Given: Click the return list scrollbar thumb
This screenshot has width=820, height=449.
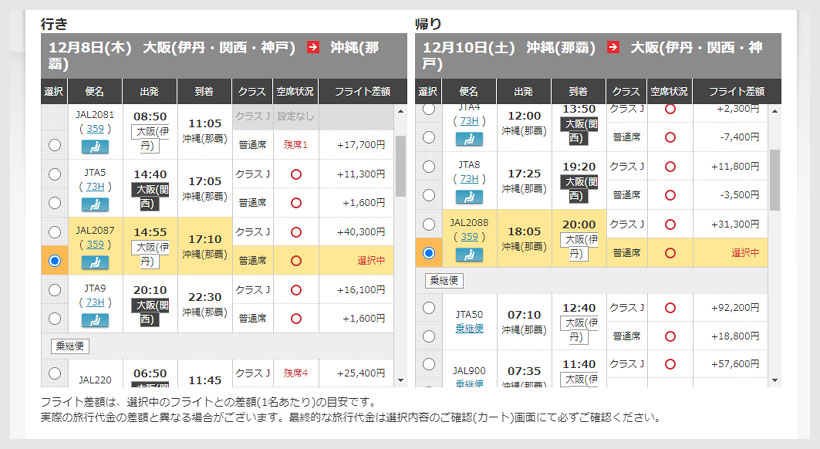Looking at the screenshot, I should (x=775, y=180).
